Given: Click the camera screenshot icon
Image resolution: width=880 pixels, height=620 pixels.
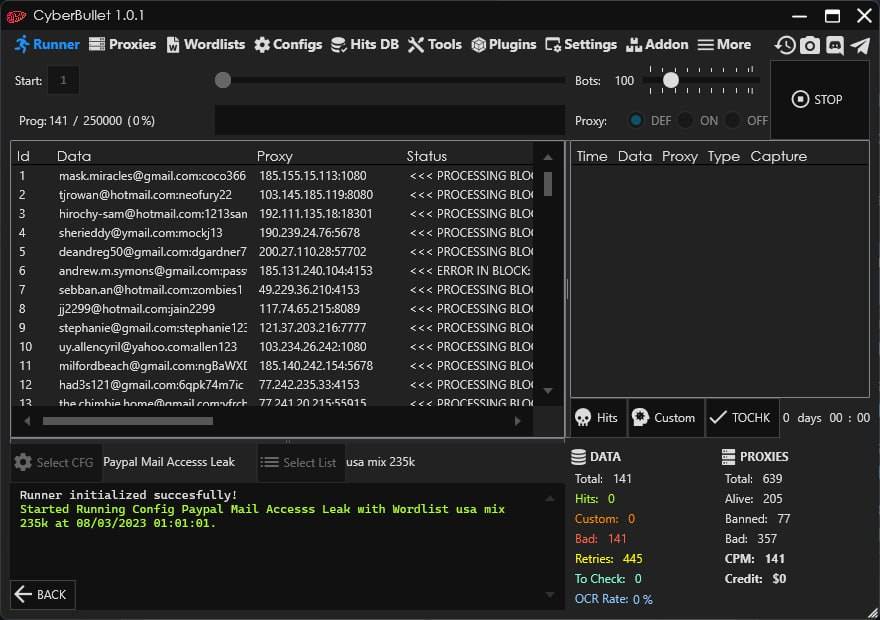Looking at the screenshot, I should (810, 45).
